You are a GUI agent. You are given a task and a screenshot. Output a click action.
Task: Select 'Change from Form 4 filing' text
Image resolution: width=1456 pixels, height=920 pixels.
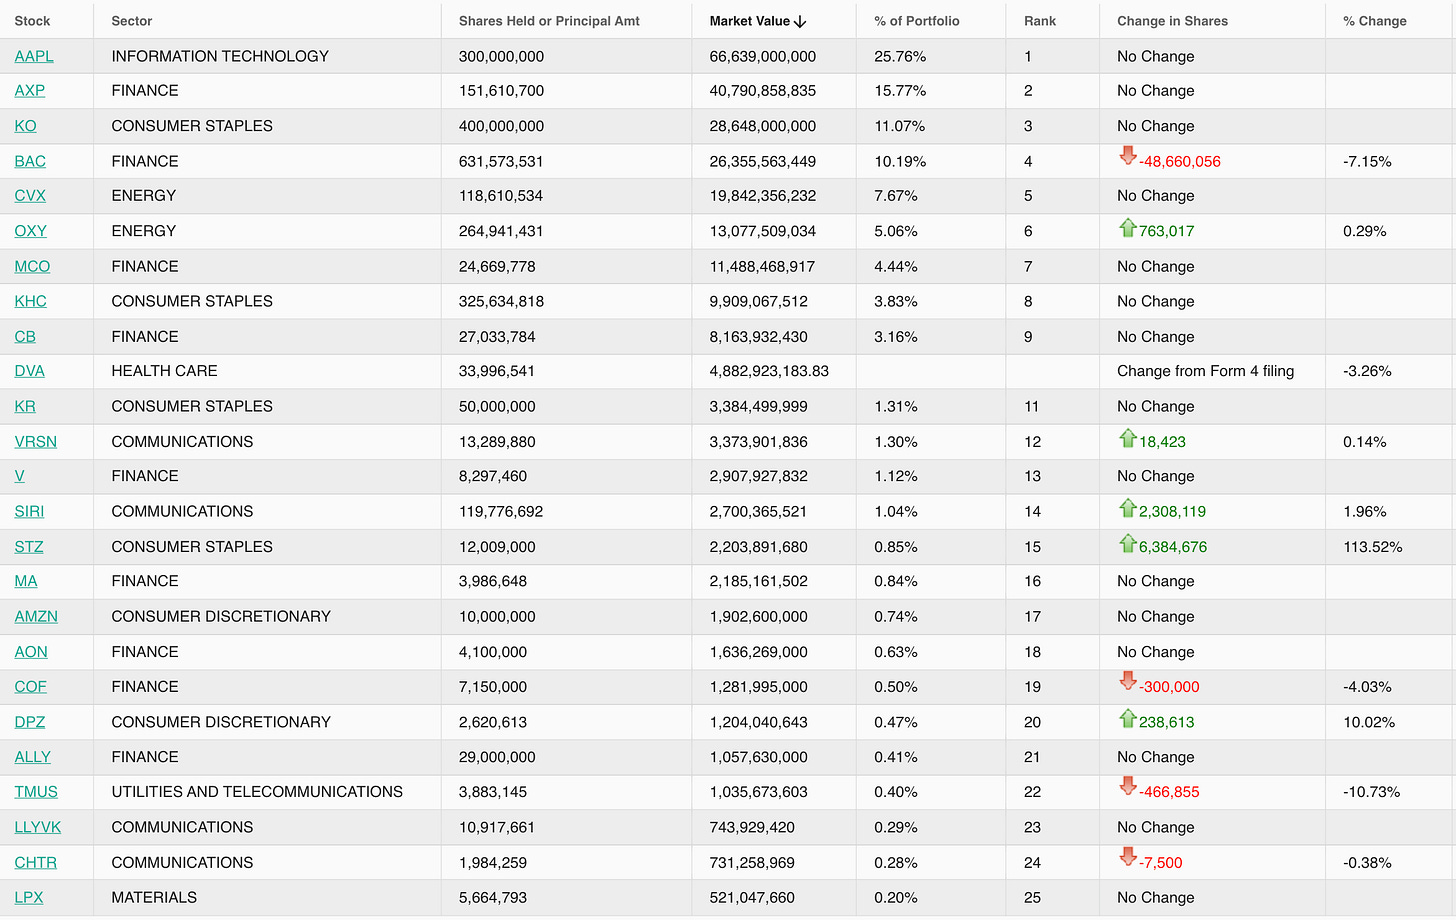coord(1205,371)
